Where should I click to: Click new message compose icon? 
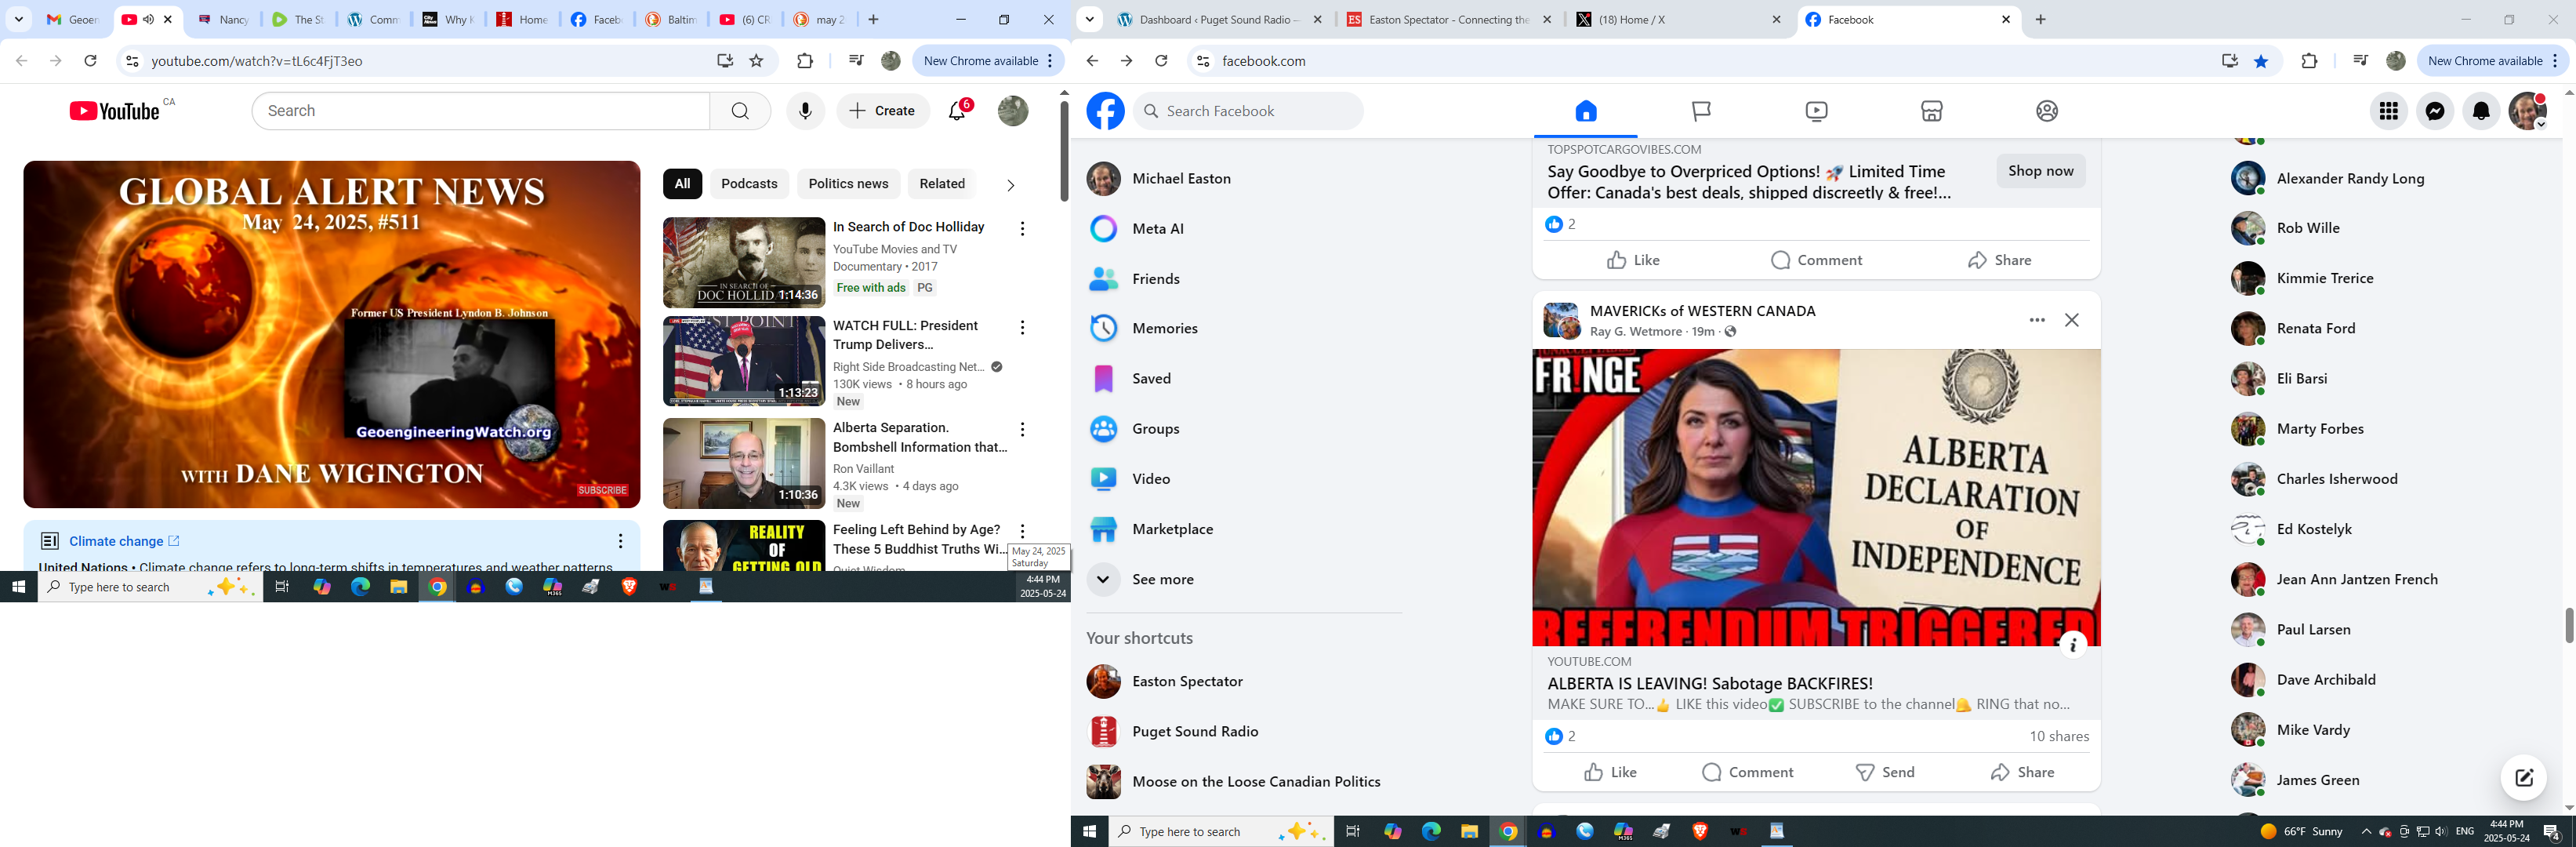pos(2523,778)
